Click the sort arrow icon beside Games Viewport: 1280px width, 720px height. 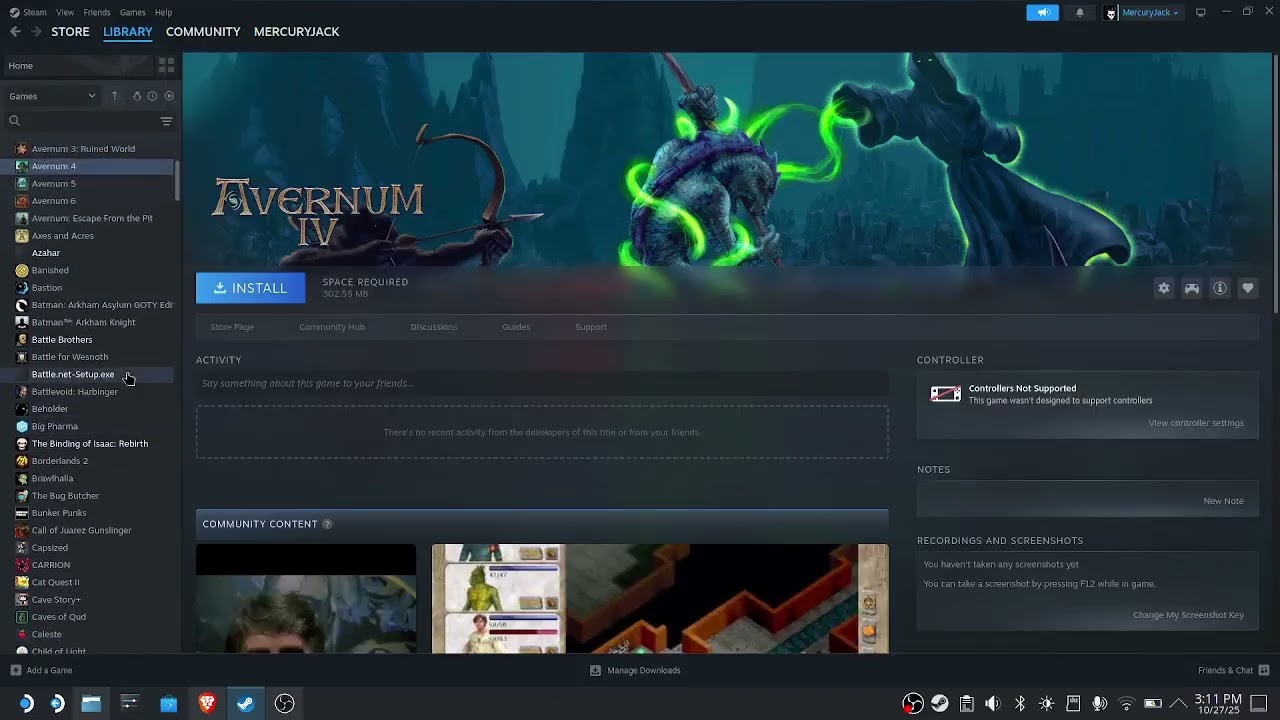[114, 96]
